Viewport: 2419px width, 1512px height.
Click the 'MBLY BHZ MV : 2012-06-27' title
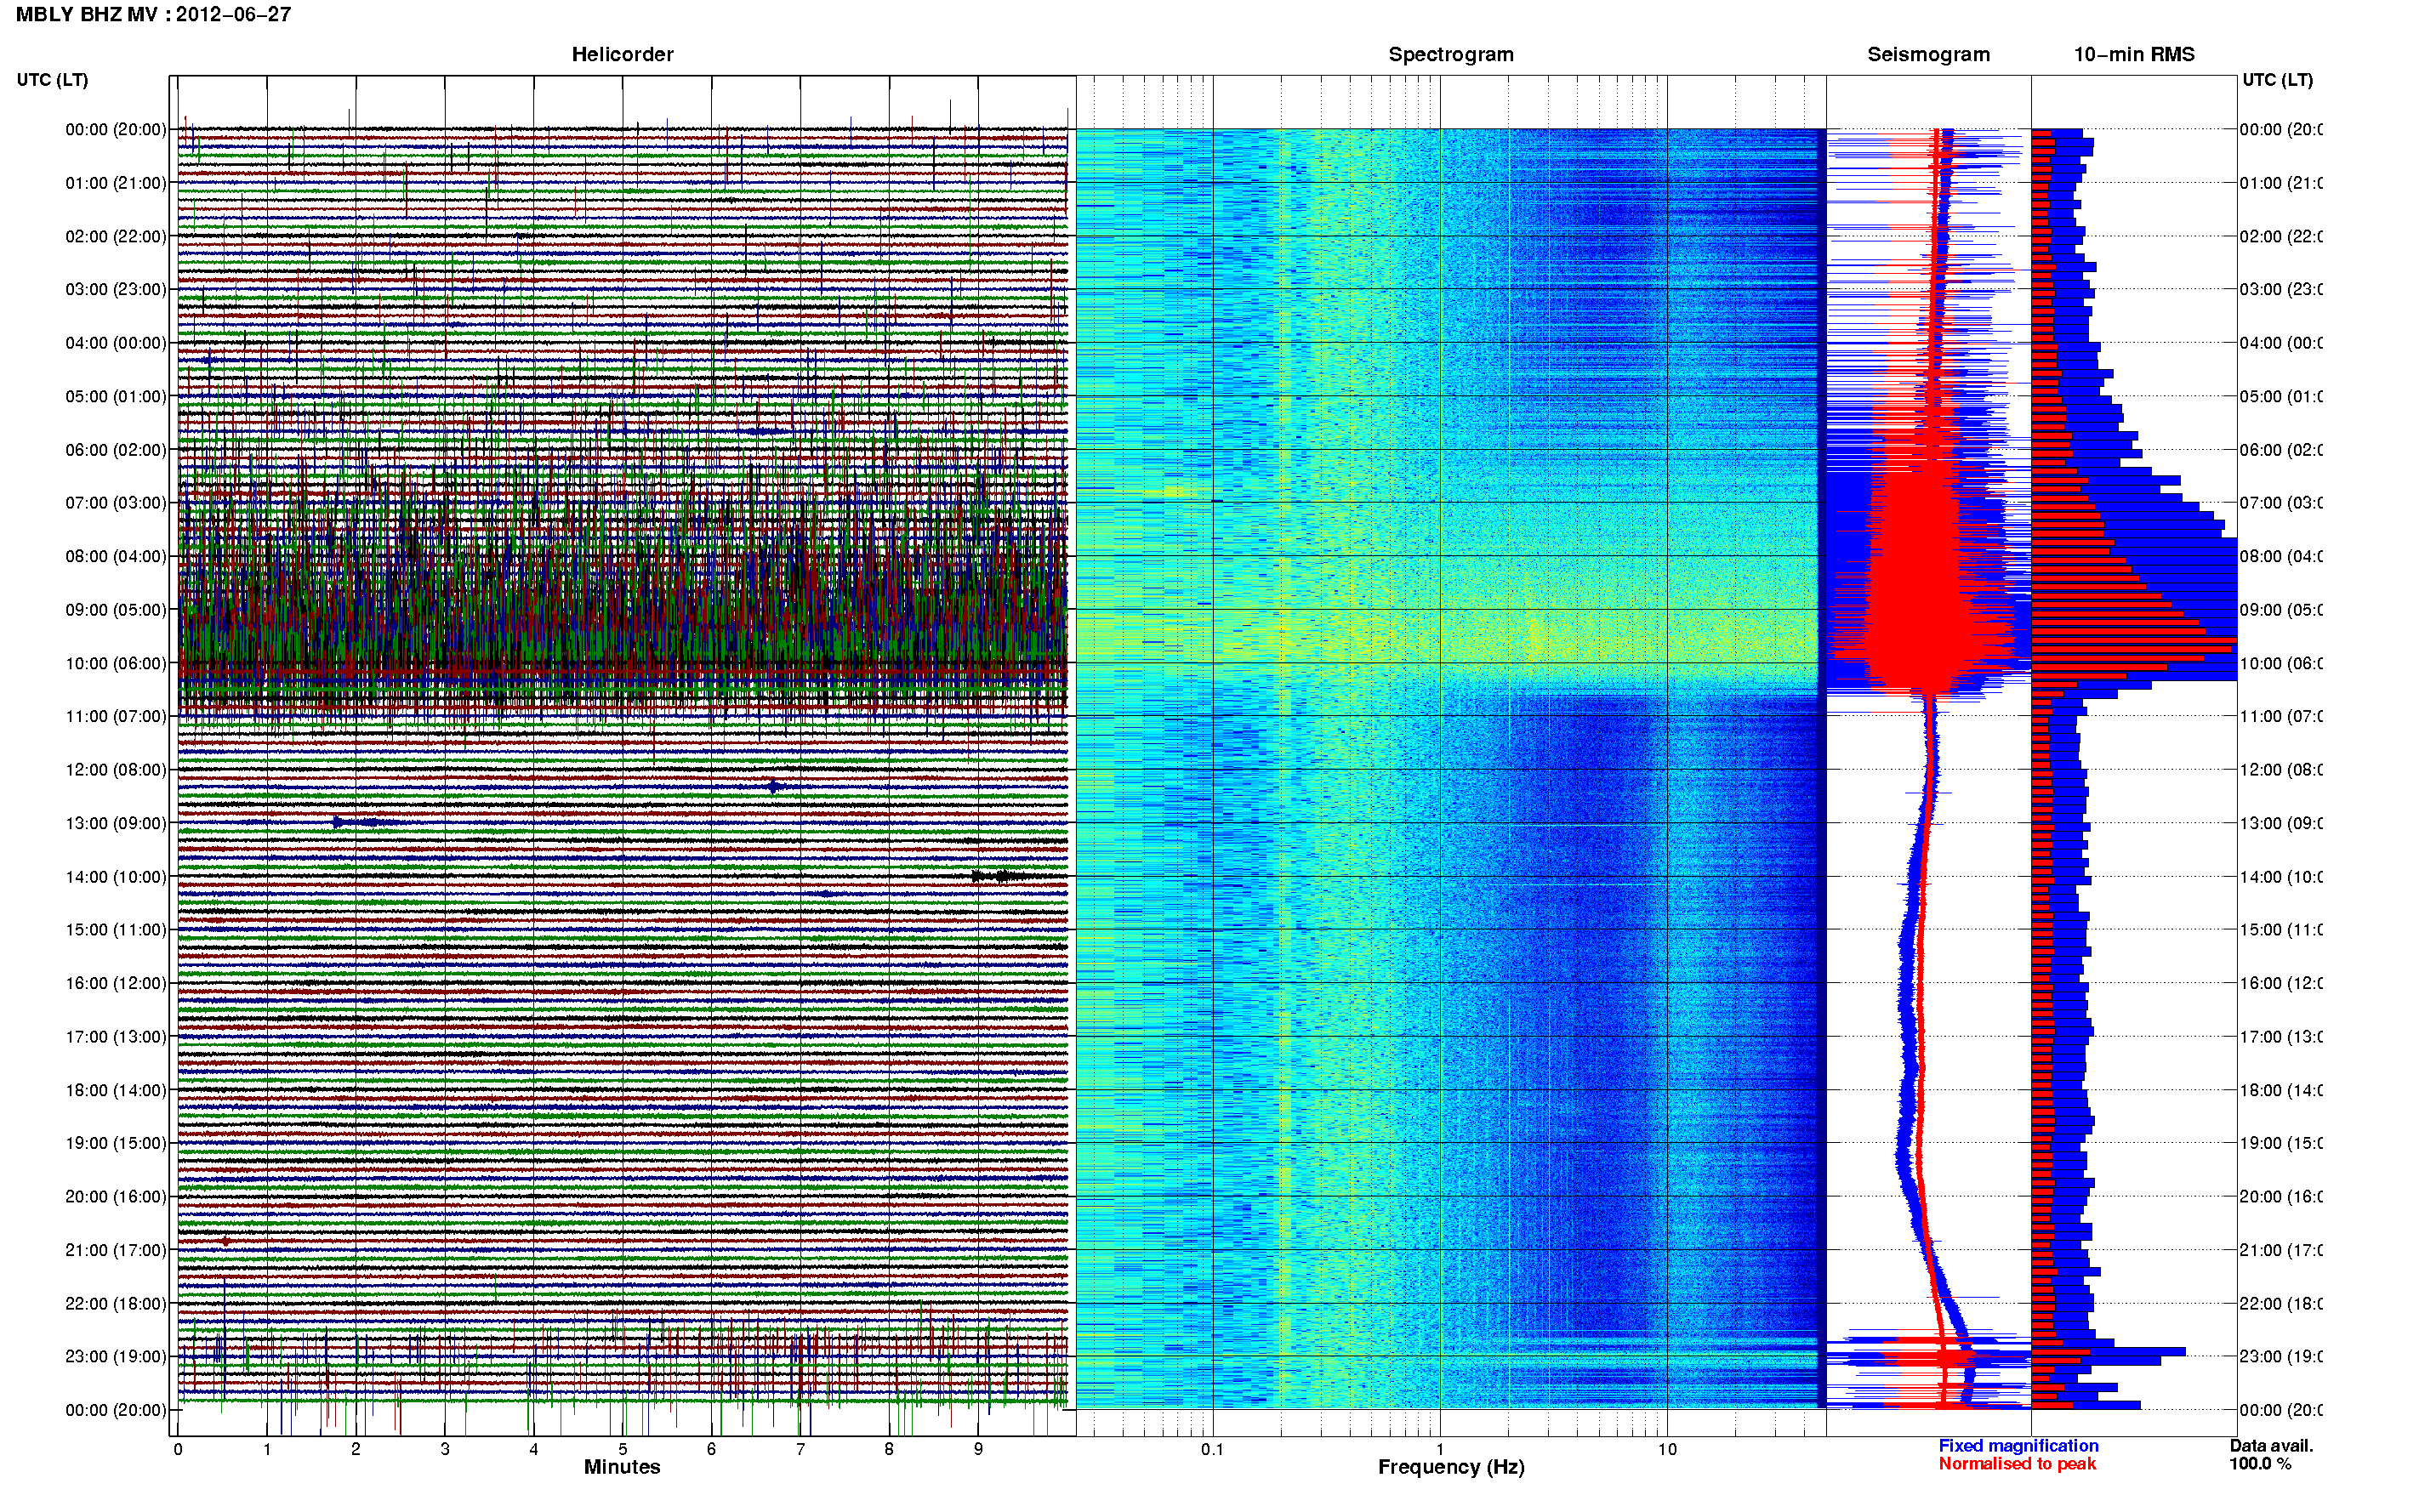click(153, 15)
